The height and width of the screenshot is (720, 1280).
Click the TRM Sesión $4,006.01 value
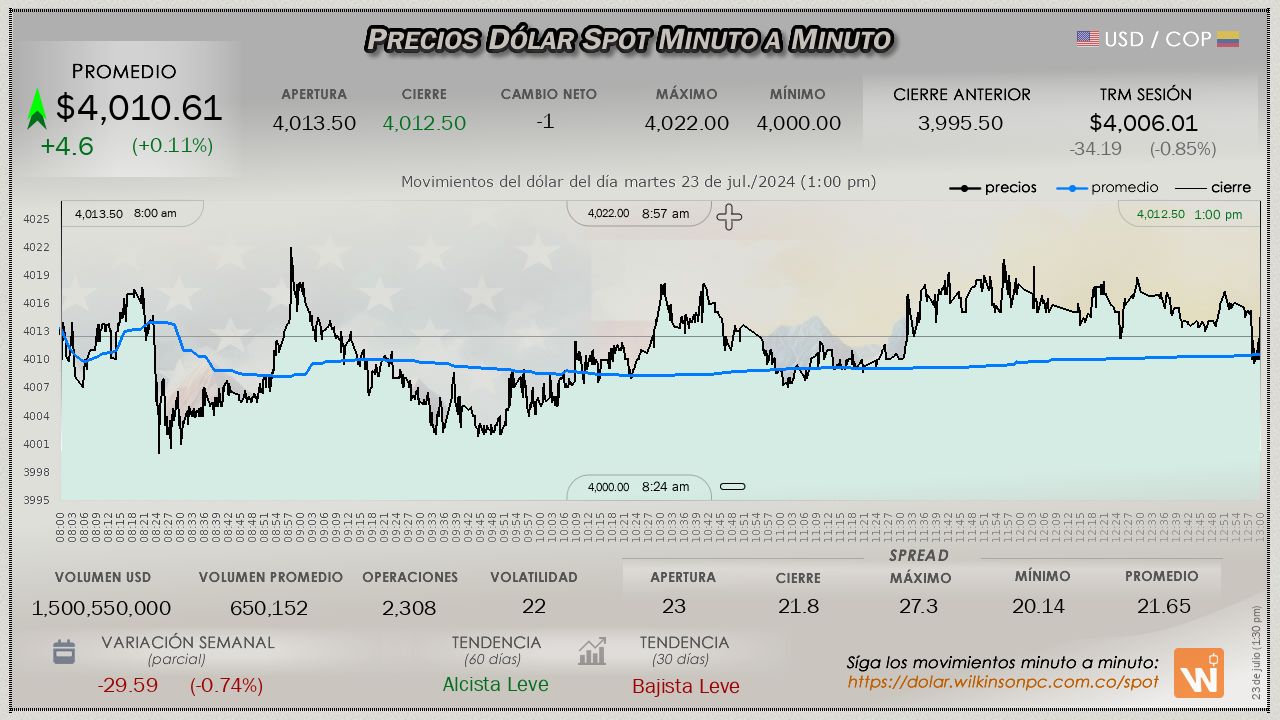[x=1143, y=123]
